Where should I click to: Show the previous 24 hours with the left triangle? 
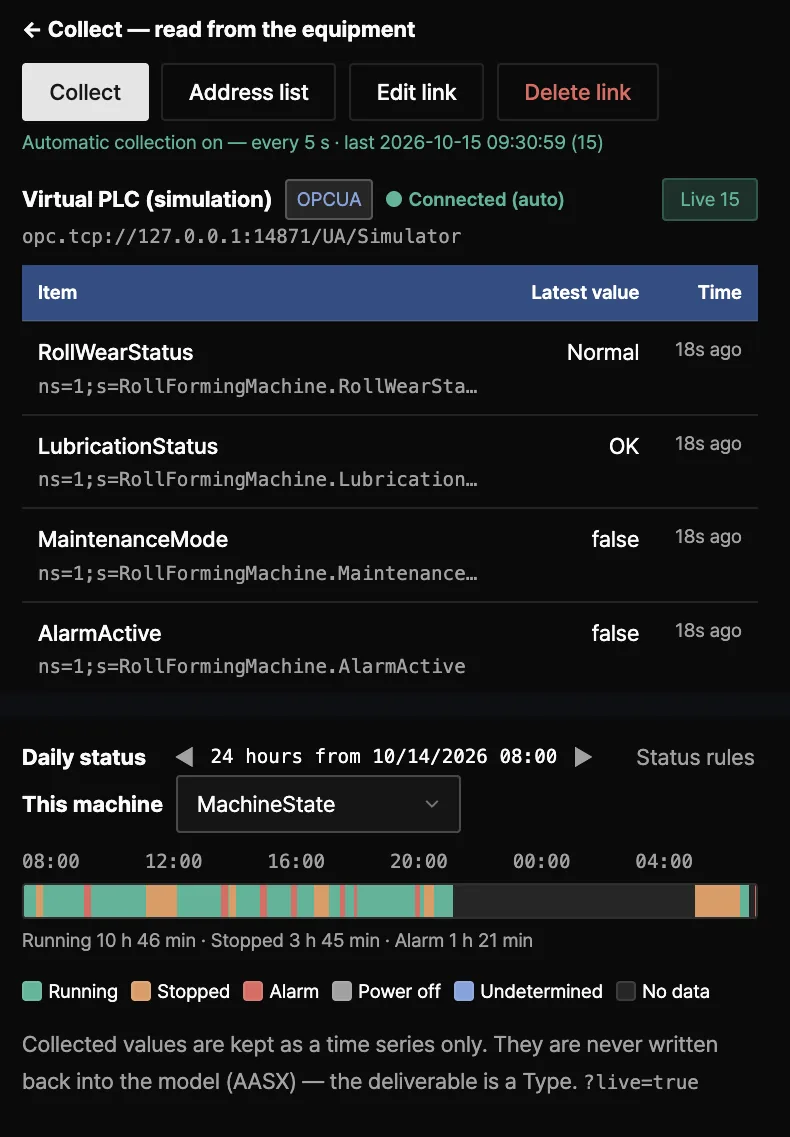[x=185, y=757]
